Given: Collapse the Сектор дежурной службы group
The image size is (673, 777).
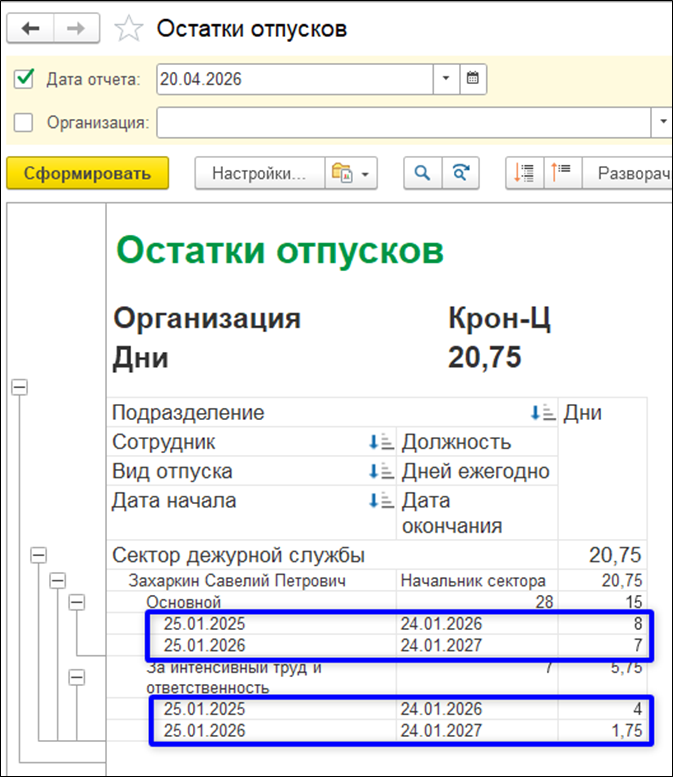Looking at the screenshot, I should click(x=39, y=555).
